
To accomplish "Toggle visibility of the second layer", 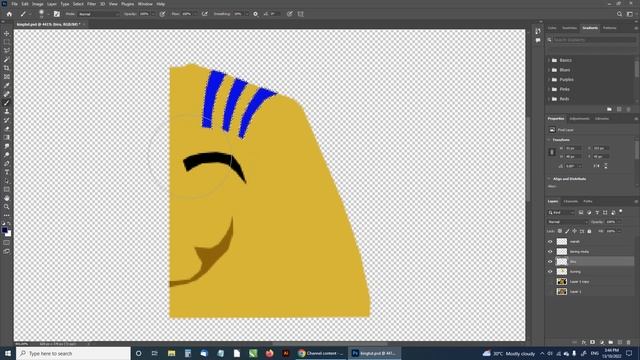I will click(x=550, y=251).
